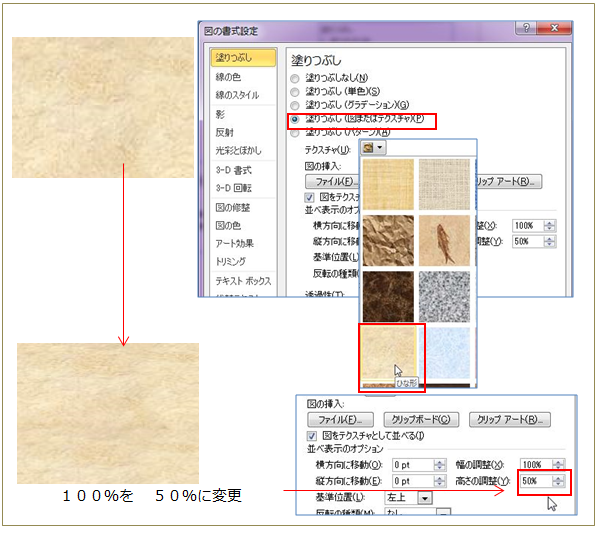
Task: Open the 光彩とぼかし category
Action: point(238,150)
